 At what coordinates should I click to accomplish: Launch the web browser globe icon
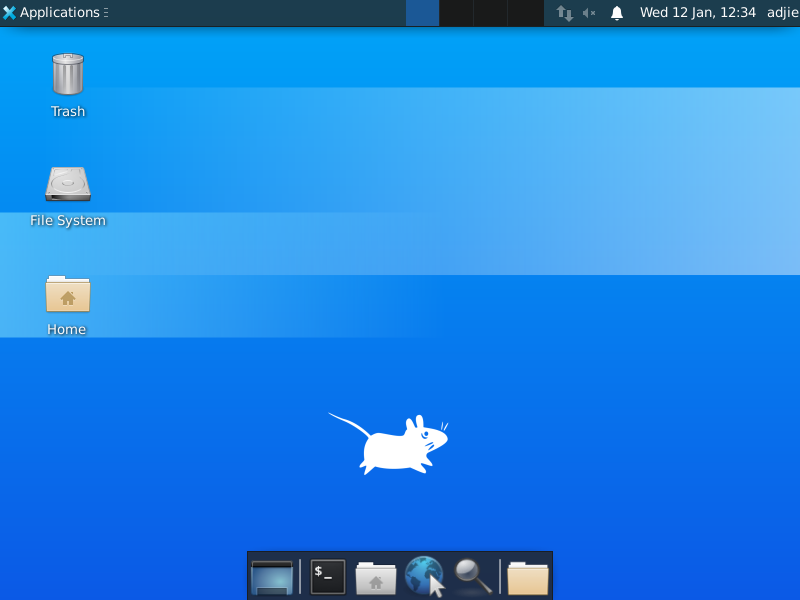point(424,577)
